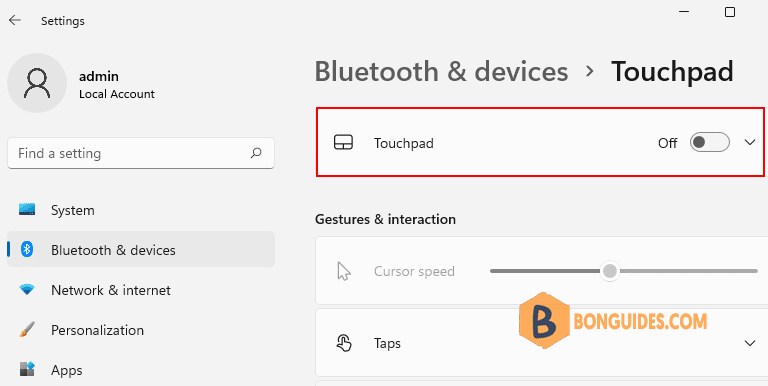Click the System monitor icon

pos(27,210)
